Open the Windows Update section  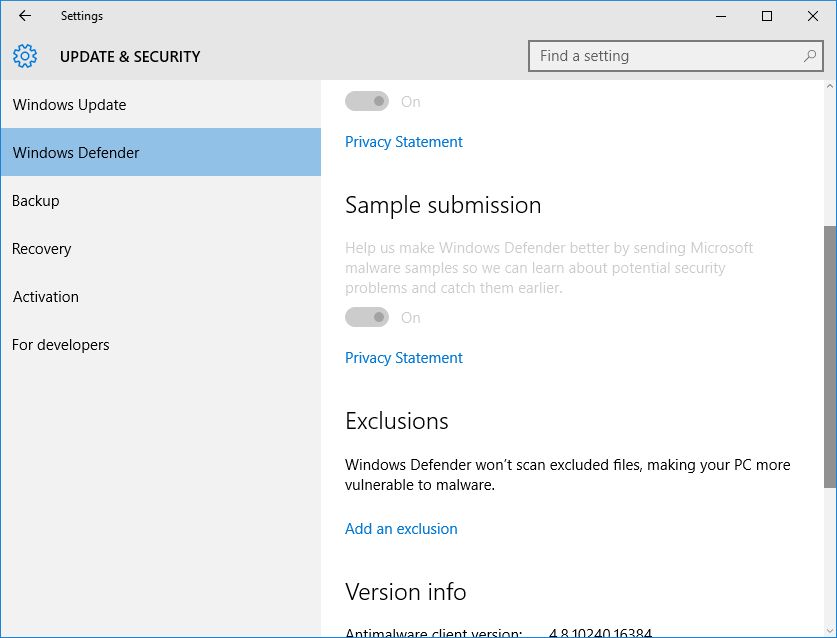[161, 104]
